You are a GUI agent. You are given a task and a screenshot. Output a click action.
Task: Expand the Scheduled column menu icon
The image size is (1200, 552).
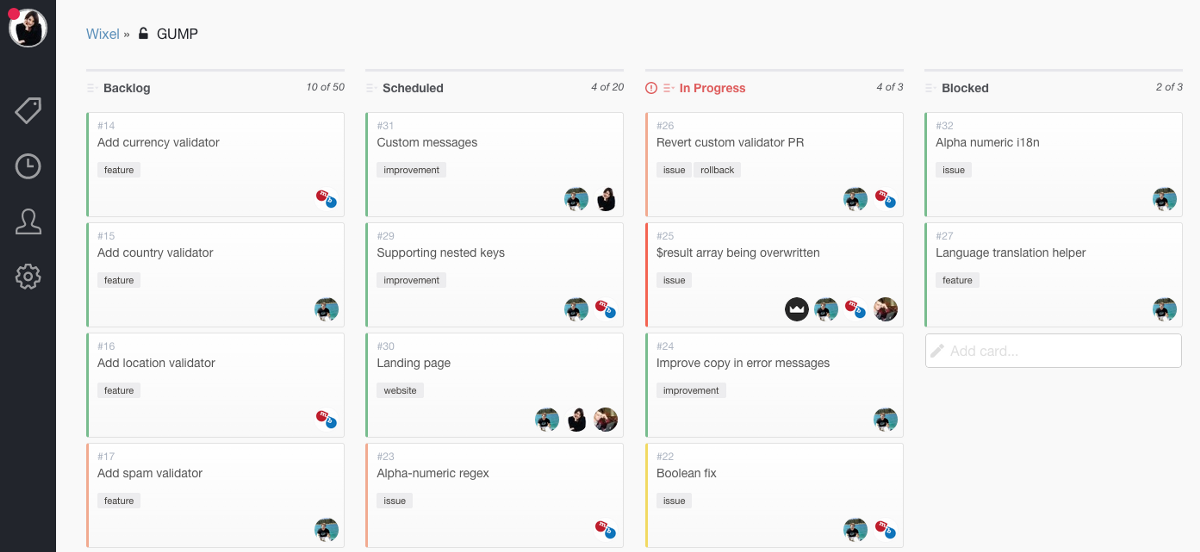(x=371, y=88)
